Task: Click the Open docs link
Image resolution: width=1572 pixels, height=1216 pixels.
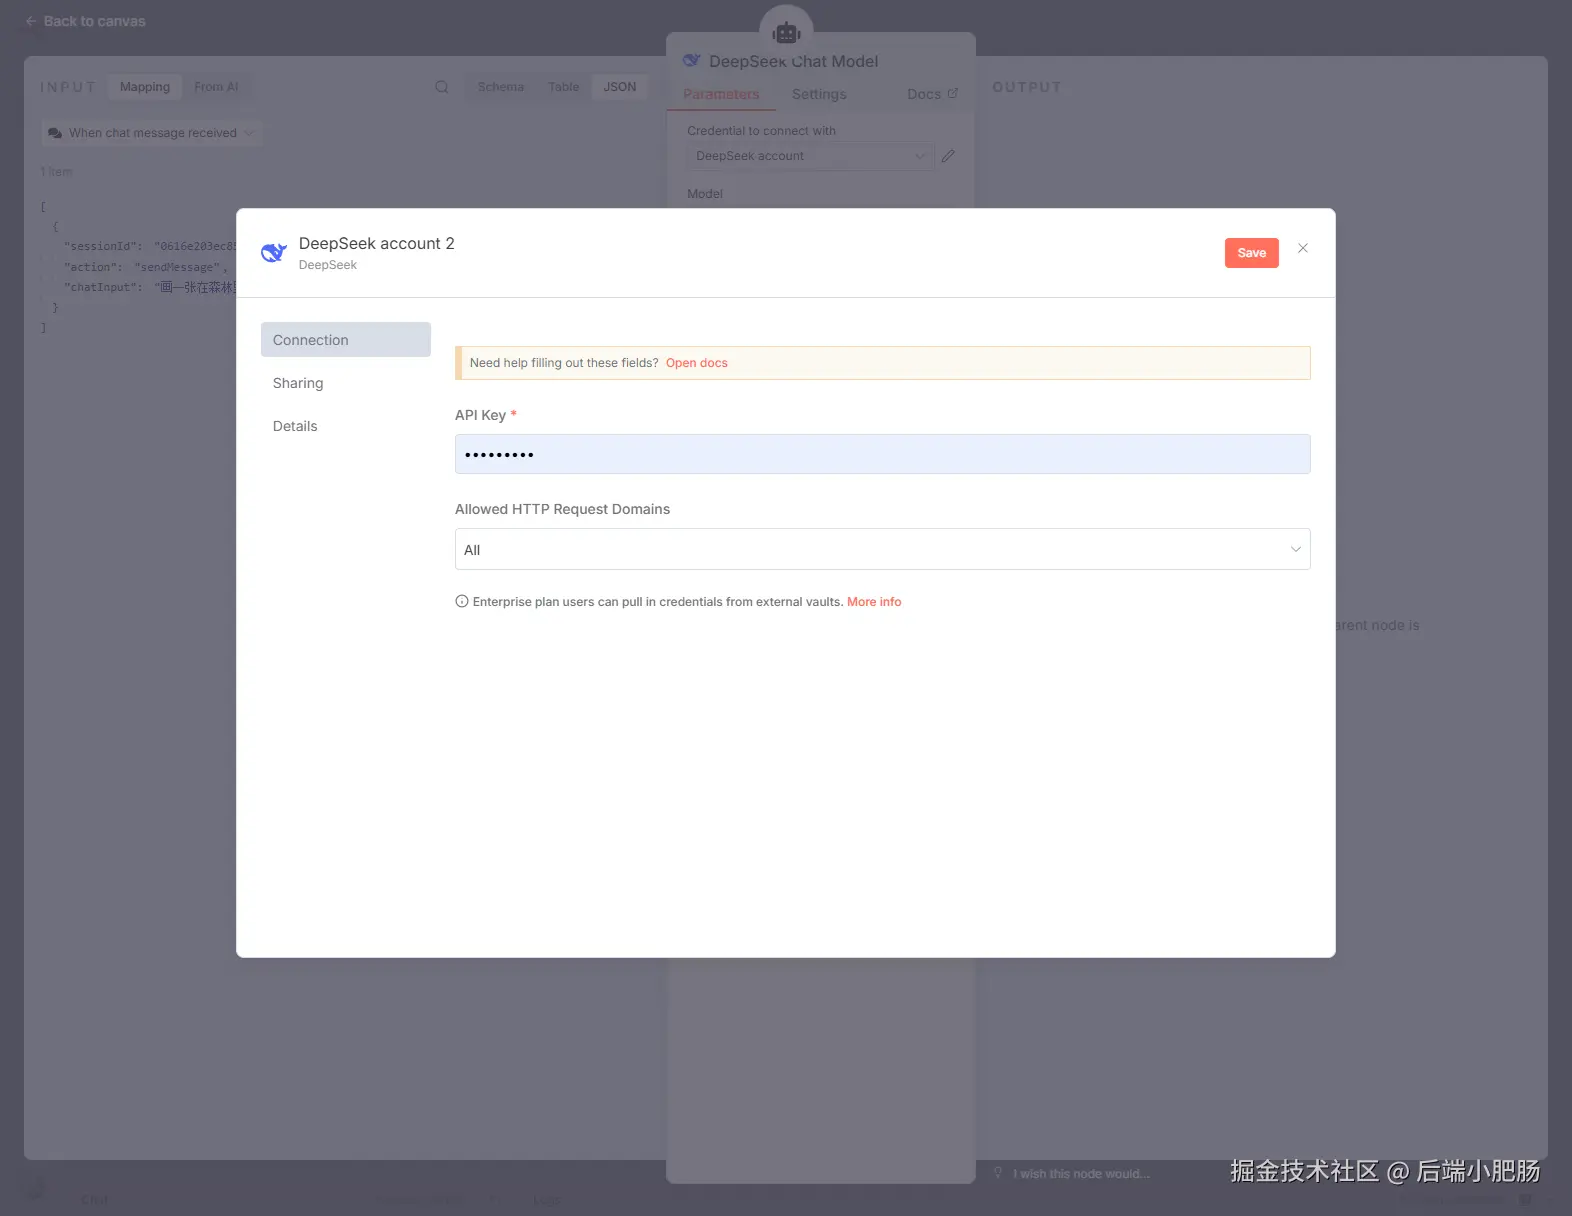Action: tap(697, 363)
